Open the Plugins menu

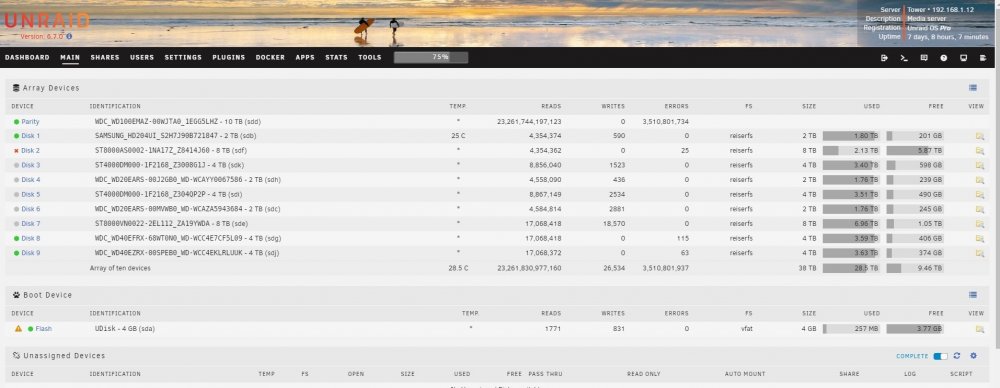[x=228, y=57]
